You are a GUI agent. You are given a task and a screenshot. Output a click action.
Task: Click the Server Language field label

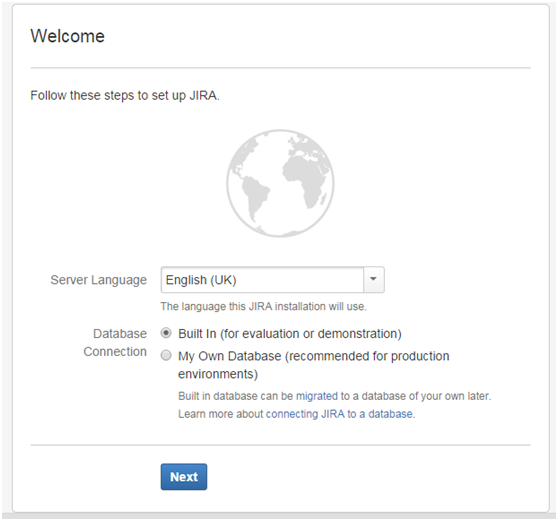tap(99, 280)
